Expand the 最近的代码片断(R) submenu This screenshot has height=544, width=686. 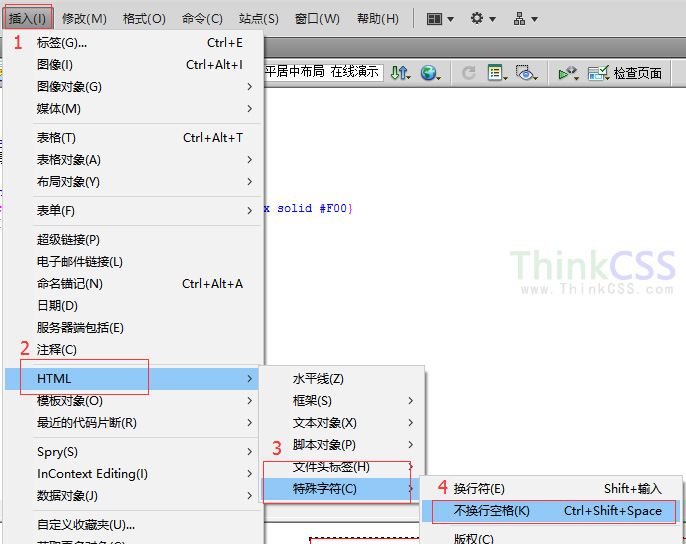133,423
